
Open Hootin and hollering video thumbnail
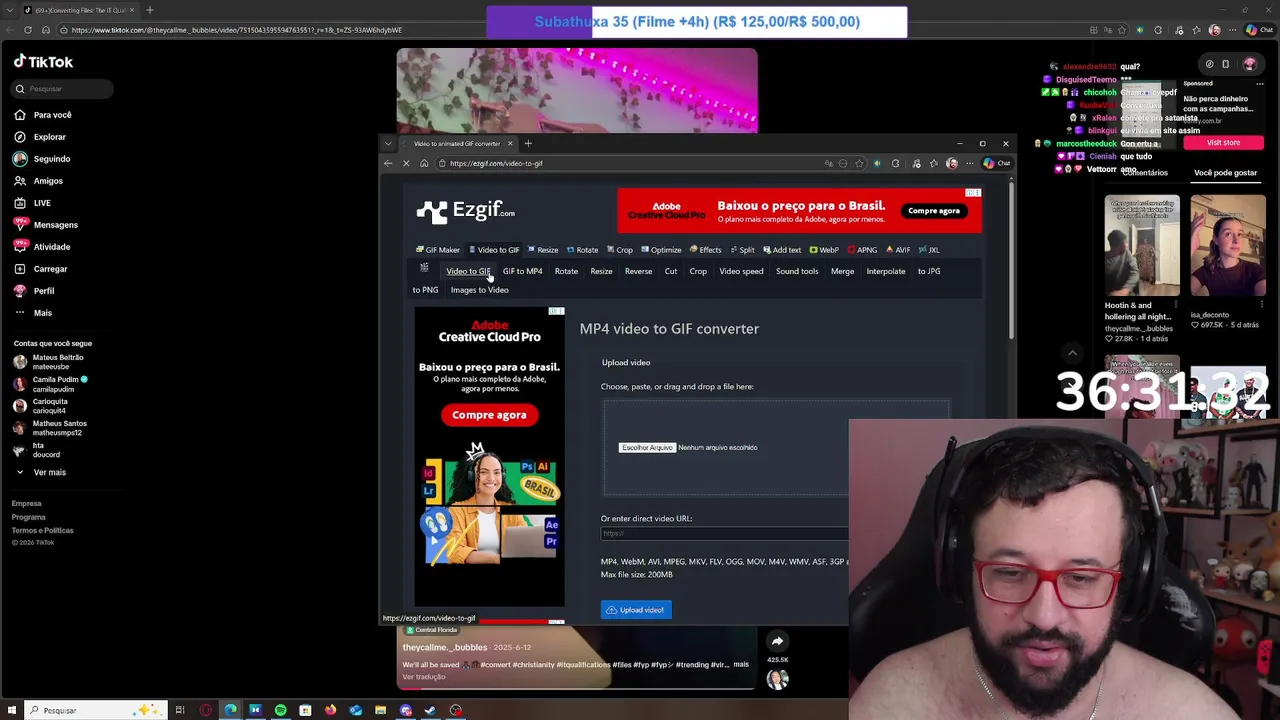tap(1142, 246)
